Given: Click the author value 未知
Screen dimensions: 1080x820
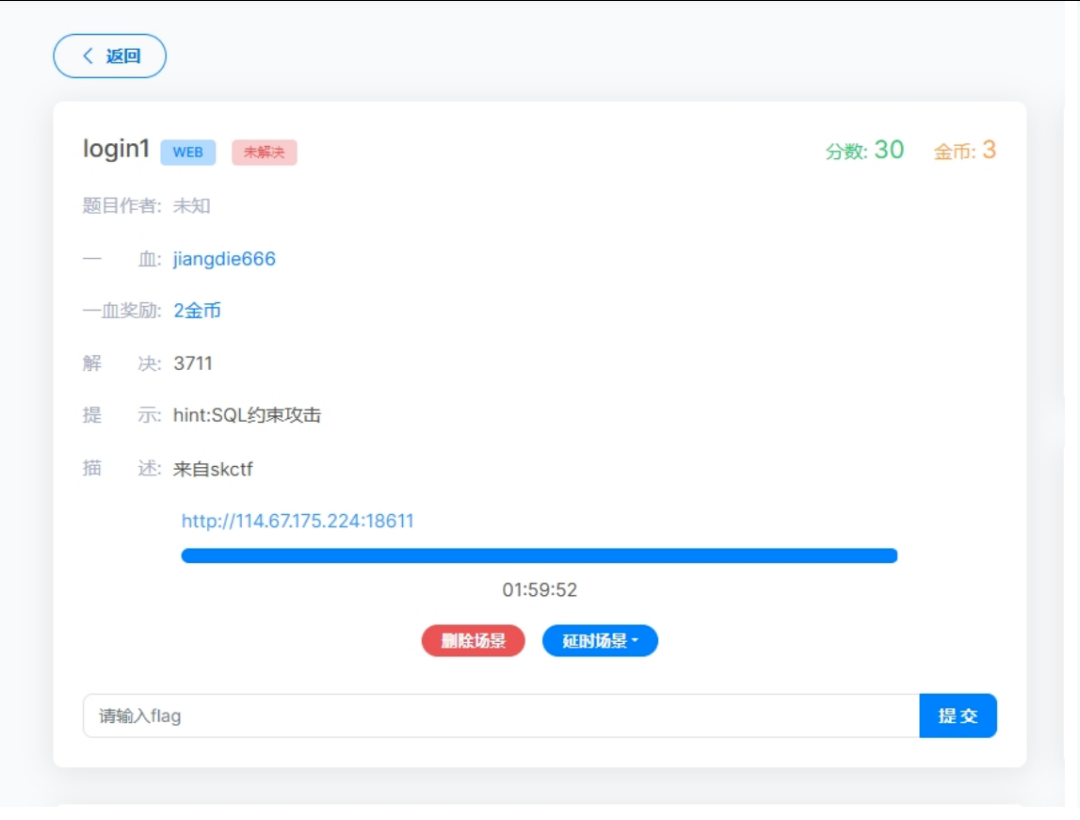Looking at the screenshot, I should 192,206.
